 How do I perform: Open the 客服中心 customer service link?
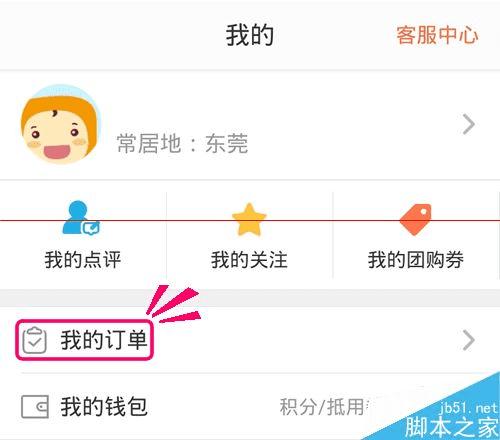[437, 35]
